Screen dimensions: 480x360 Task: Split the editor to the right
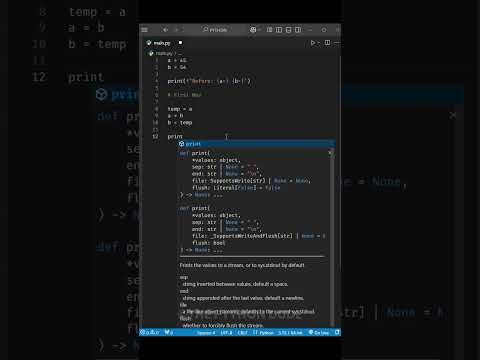[327, 43]
